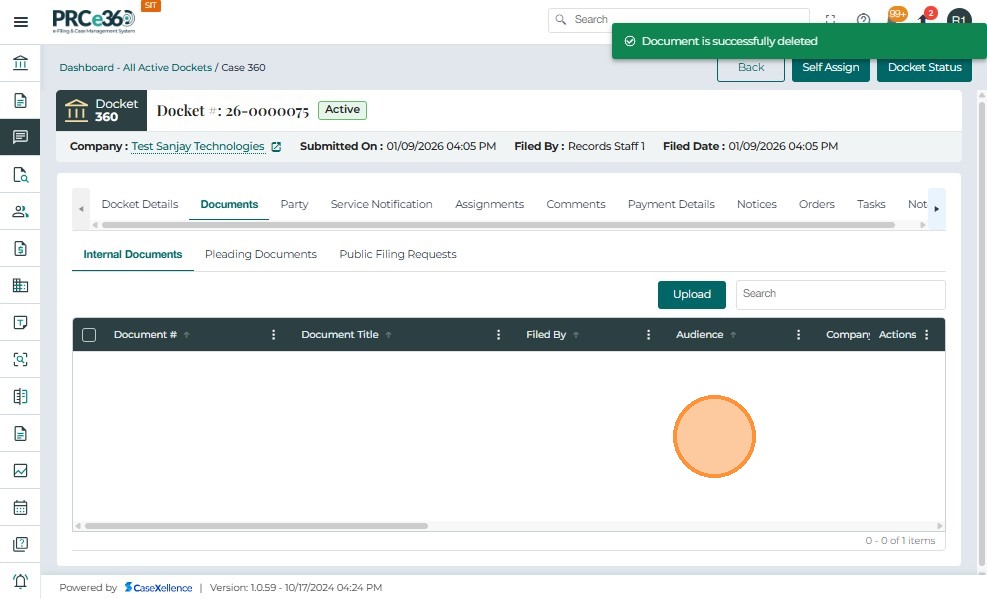Switch to Pleading Documents sub-tab

pos(261,254)
